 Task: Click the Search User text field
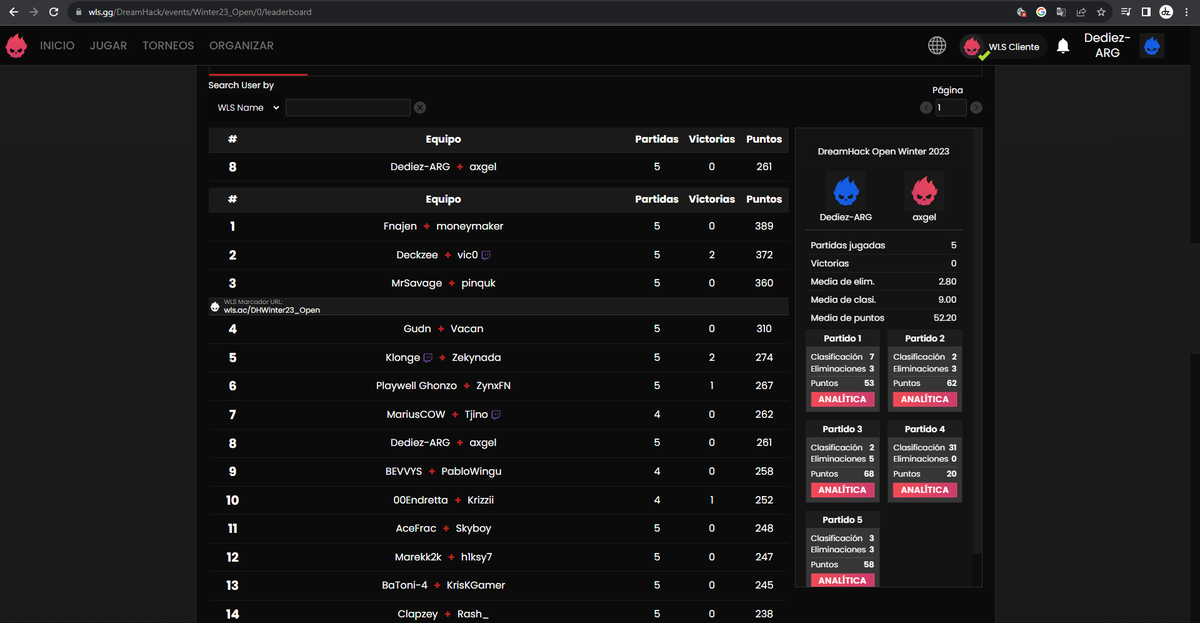[348, 108]
